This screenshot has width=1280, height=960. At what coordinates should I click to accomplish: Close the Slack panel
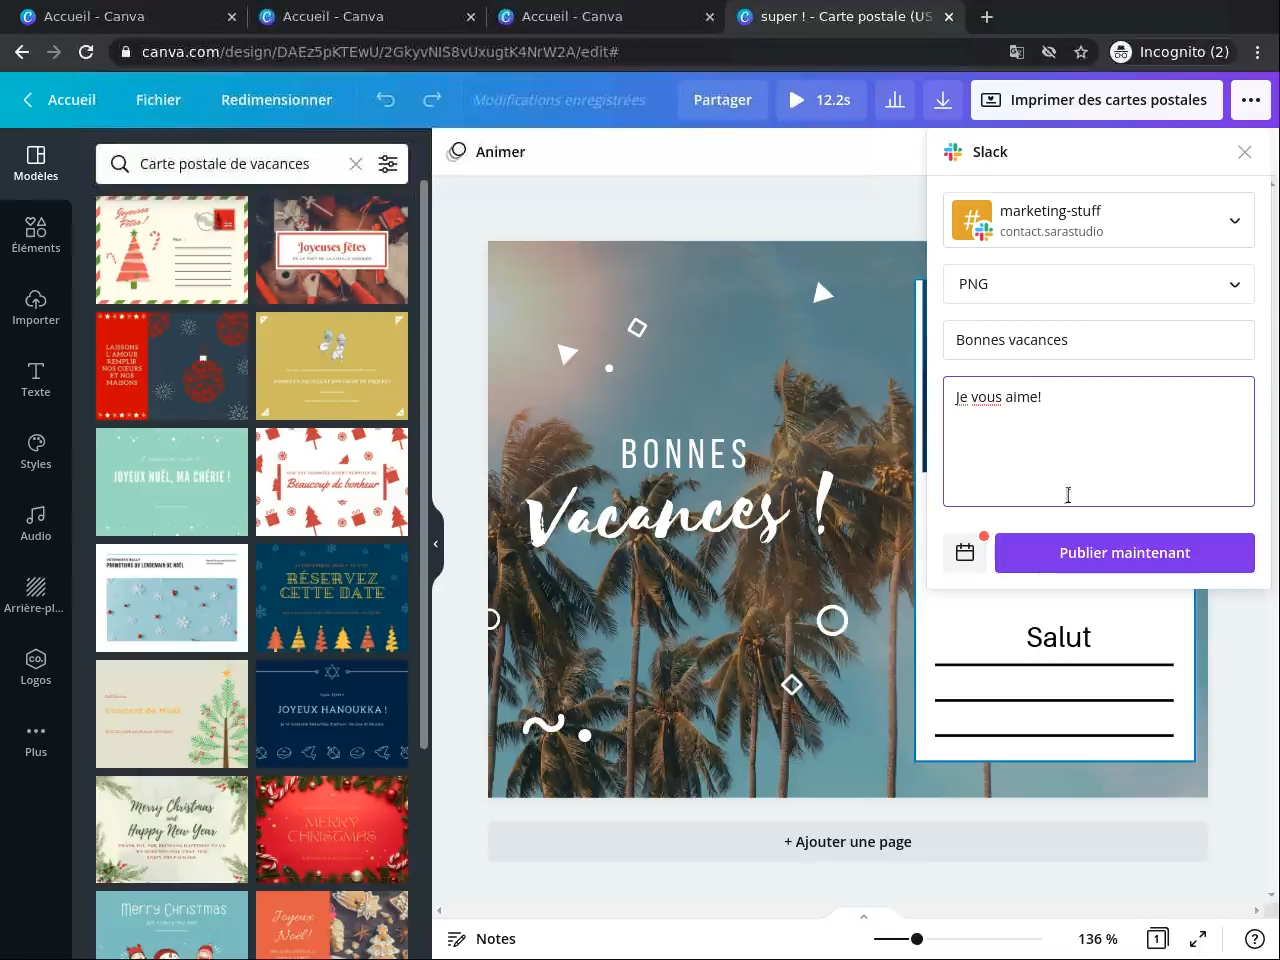click(x=1244, y=152)
